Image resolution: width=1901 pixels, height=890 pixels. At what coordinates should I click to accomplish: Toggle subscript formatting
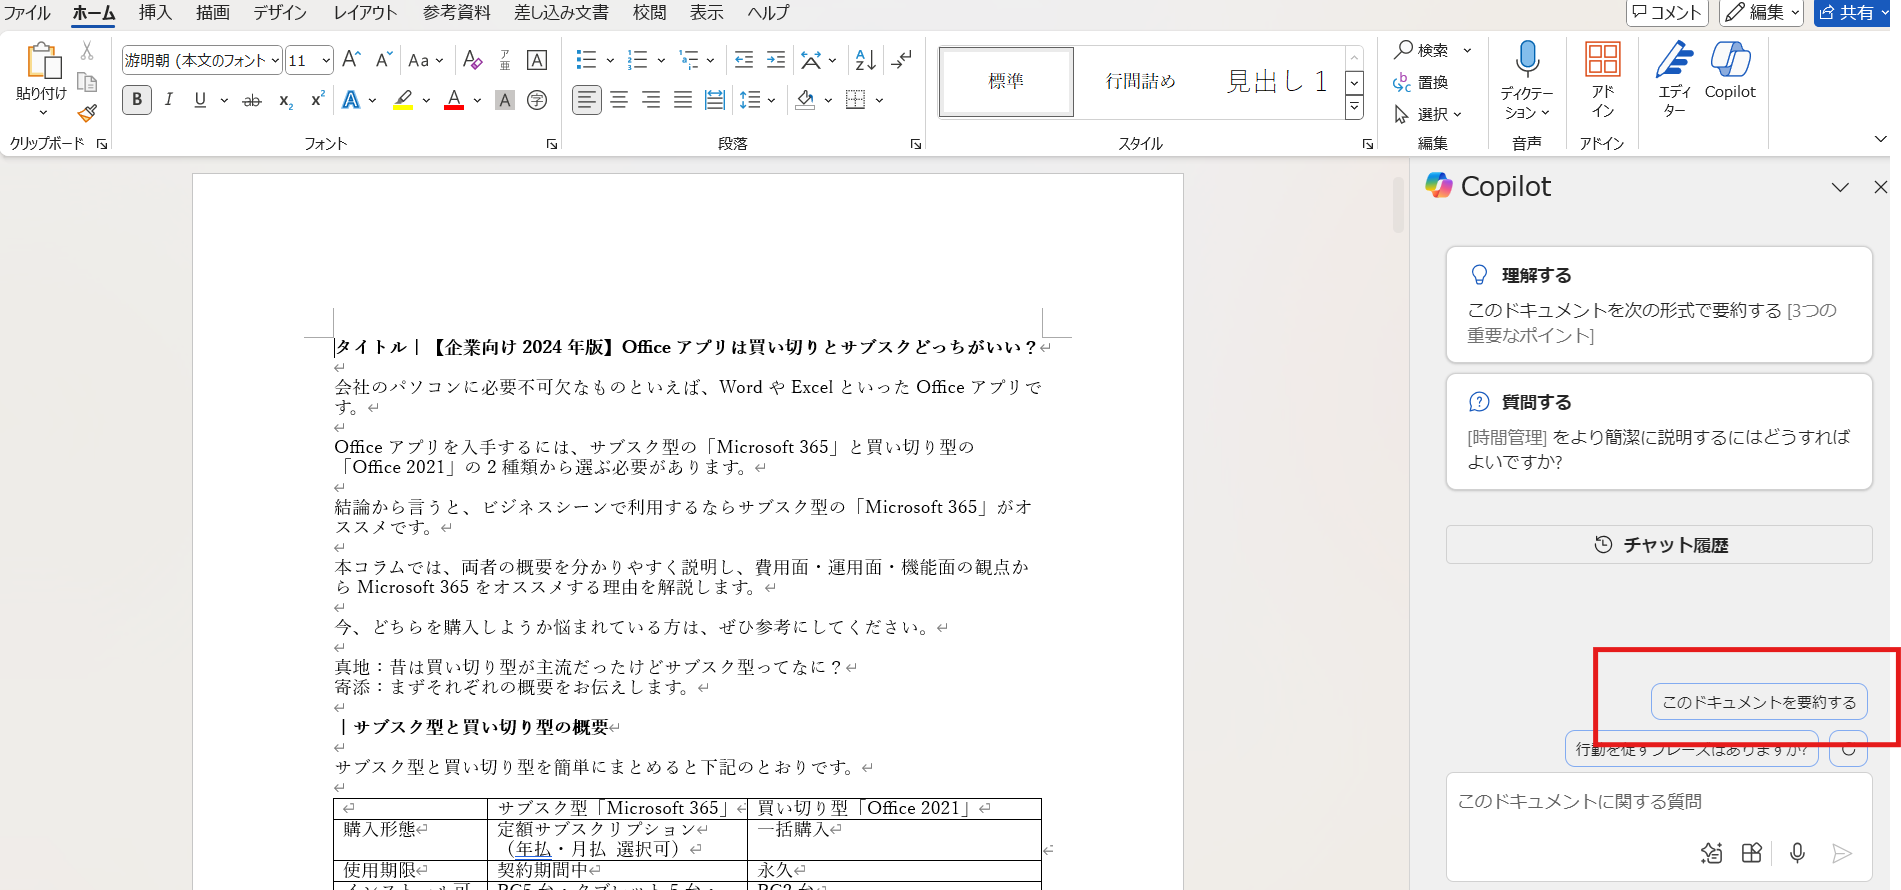coord(285,100)
